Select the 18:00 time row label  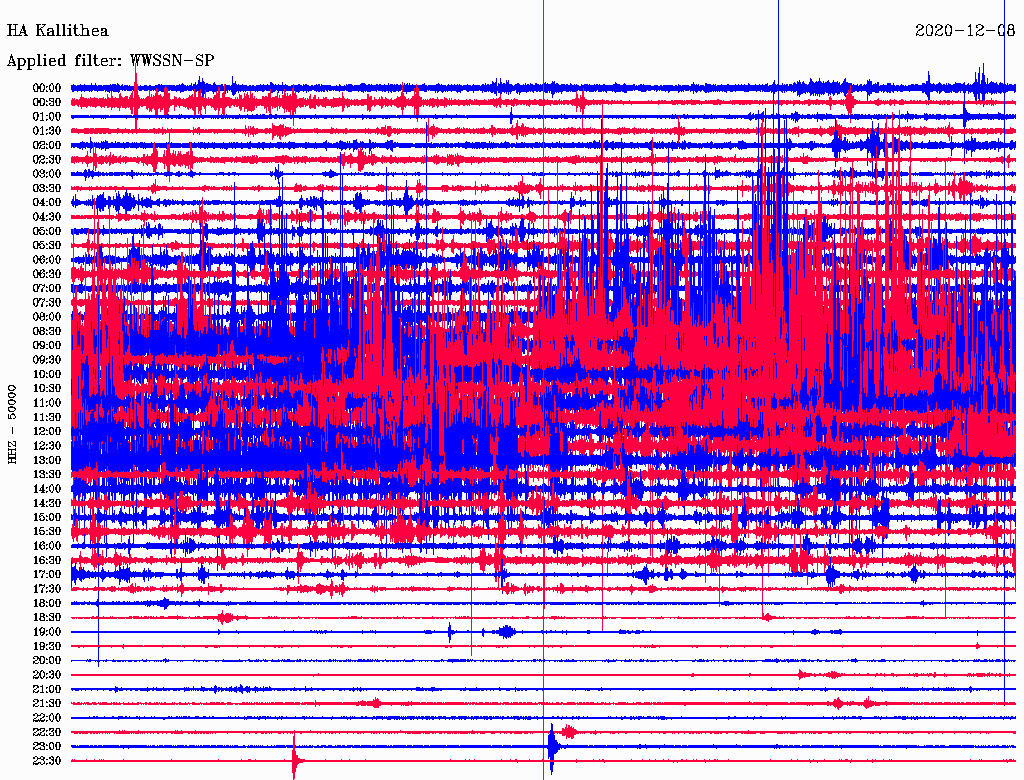point(47,603)
